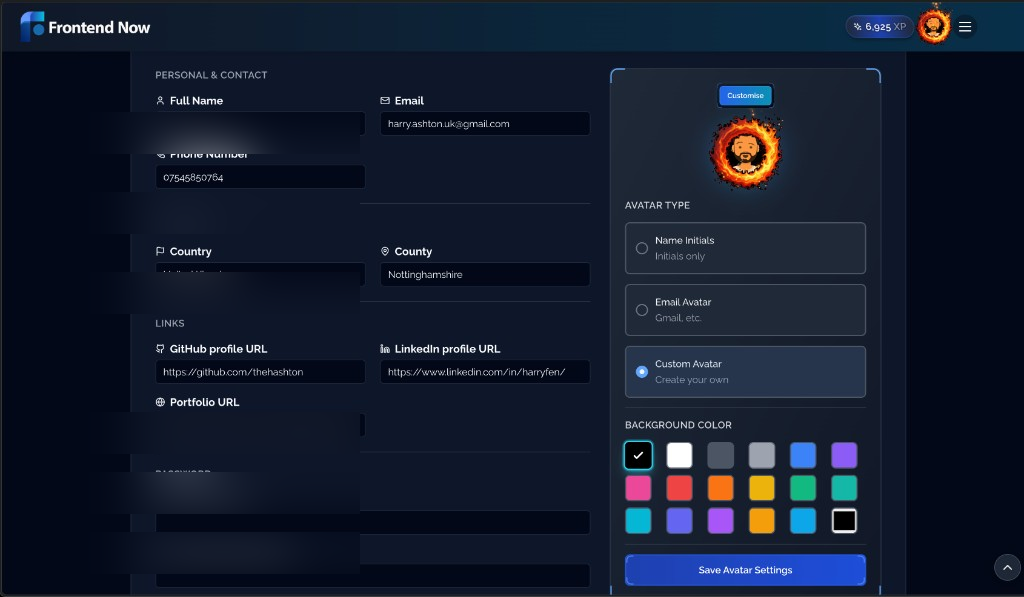Focus the County field showing Nottinghamshire
The width and height of the screenshot is (1024, 597).
[485, 274]
